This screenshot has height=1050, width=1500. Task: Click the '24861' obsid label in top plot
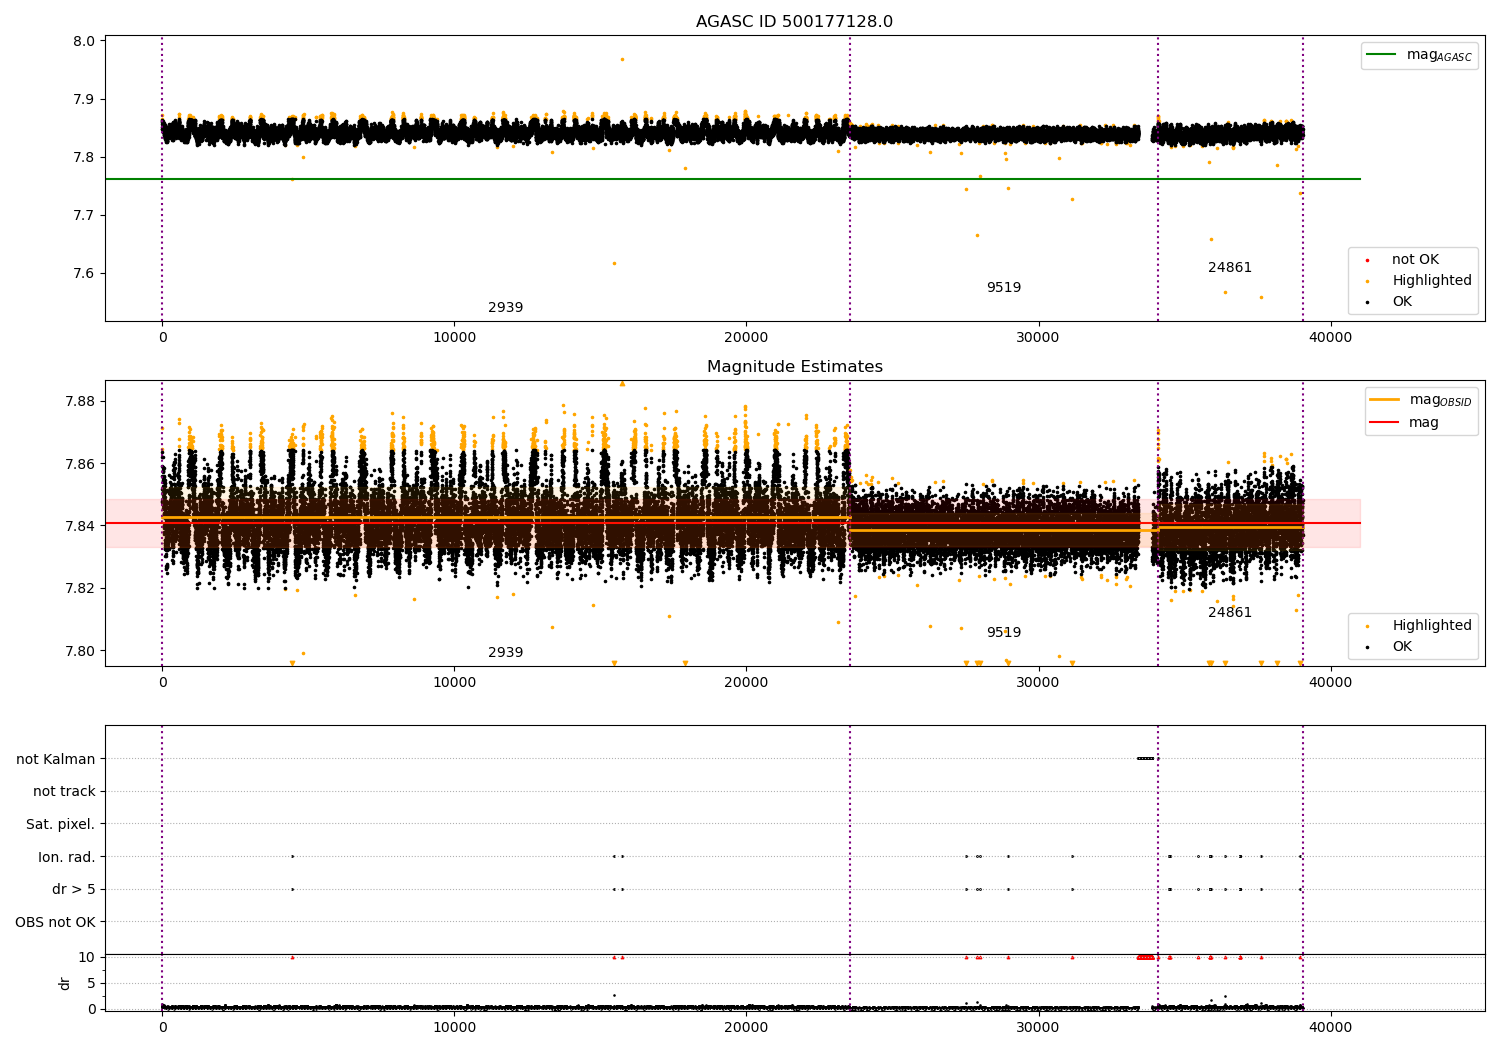[x=1229, y=268]
